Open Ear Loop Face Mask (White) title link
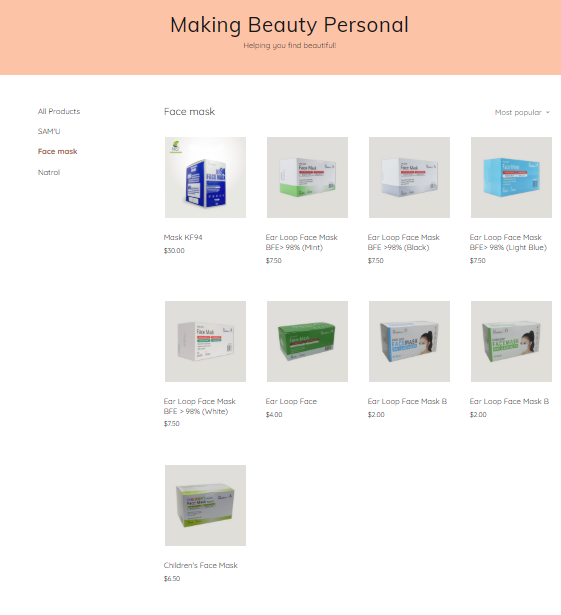 coord(199,406)
